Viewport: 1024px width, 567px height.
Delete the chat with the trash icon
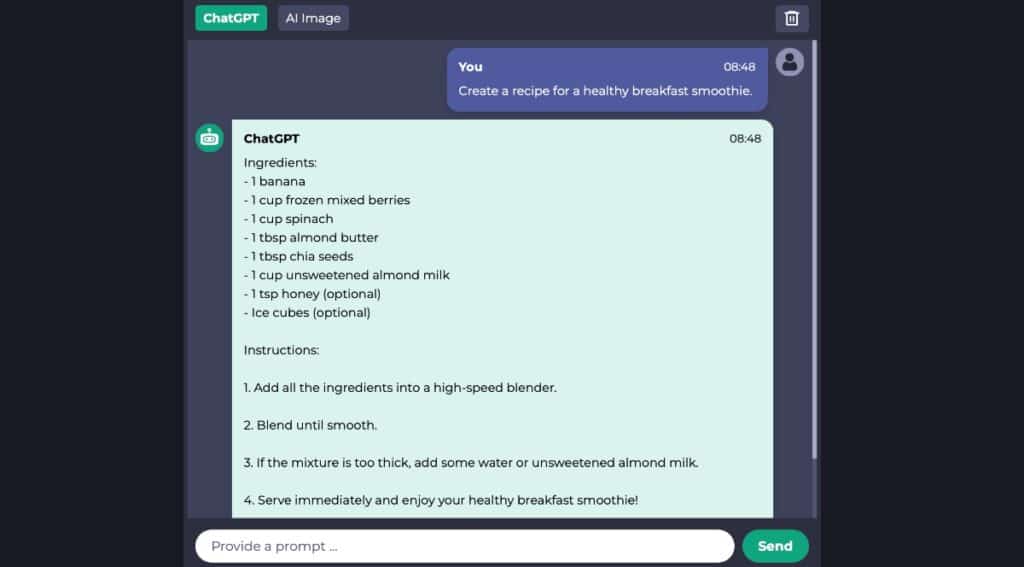[x=792, y=18]
